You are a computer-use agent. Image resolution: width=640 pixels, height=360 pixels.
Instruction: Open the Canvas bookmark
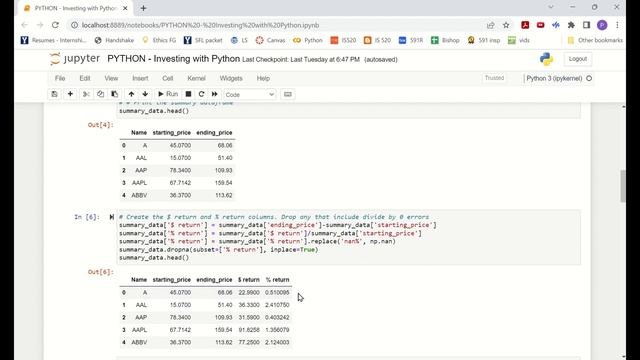click(x=270, y=40)
